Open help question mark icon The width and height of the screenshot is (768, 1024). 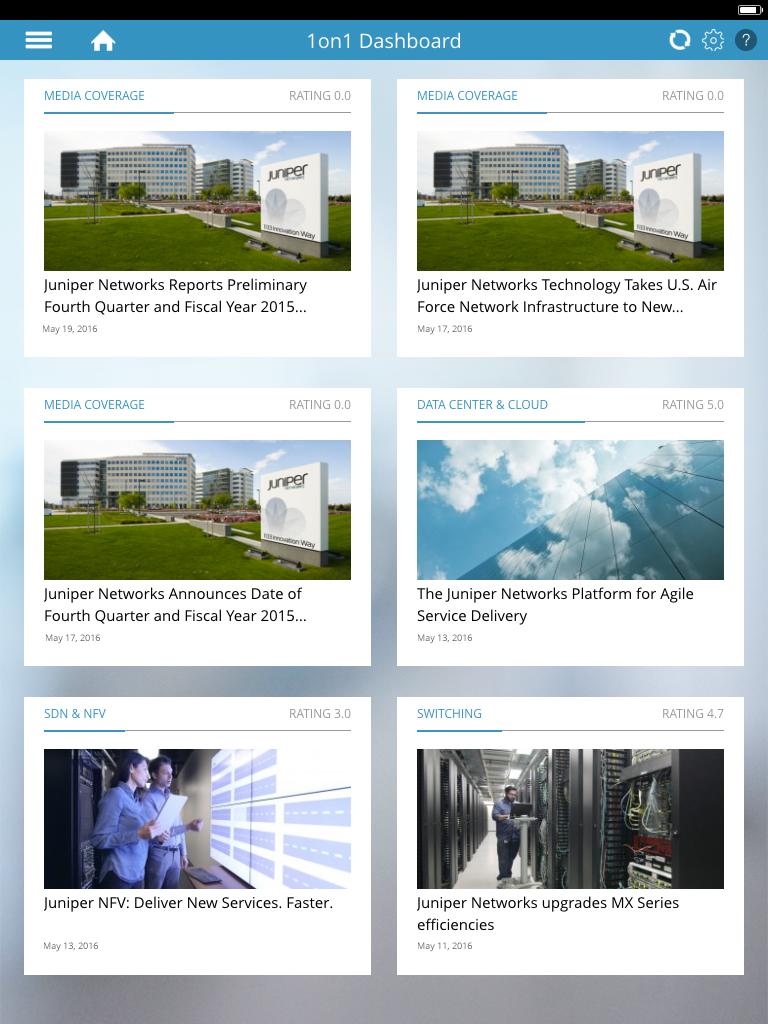click(x=746, y=40)
